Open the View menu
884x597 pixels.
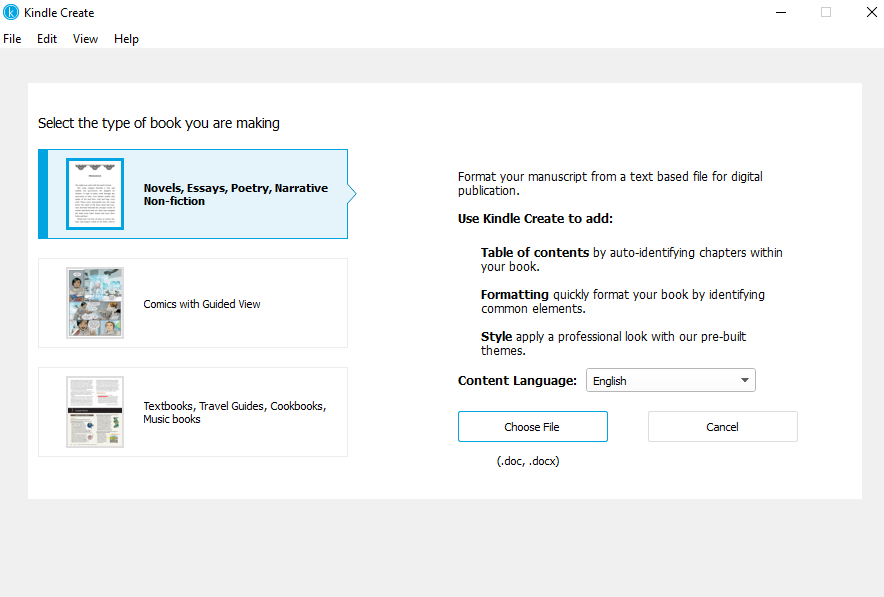pyautogui.click(x=85, y=38)
